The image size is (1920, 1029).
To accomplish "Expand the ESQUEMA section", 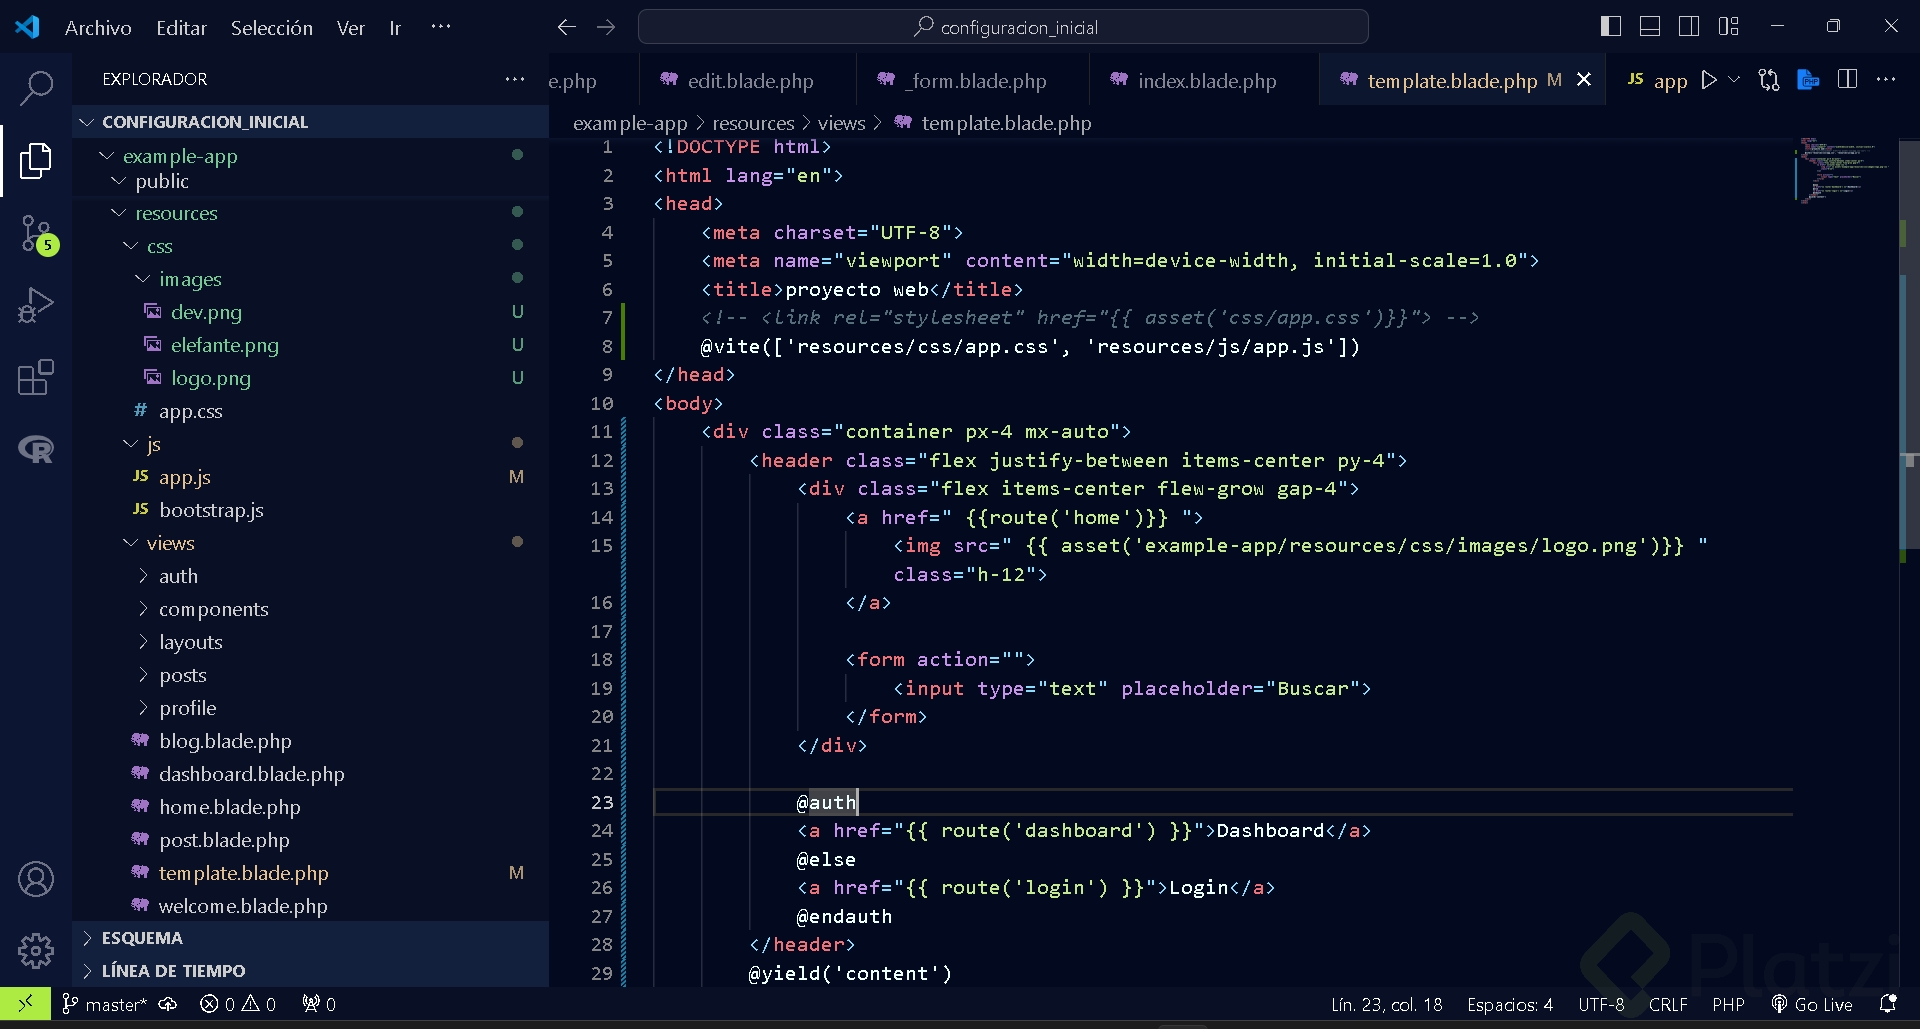I will (x=142, y=938).
